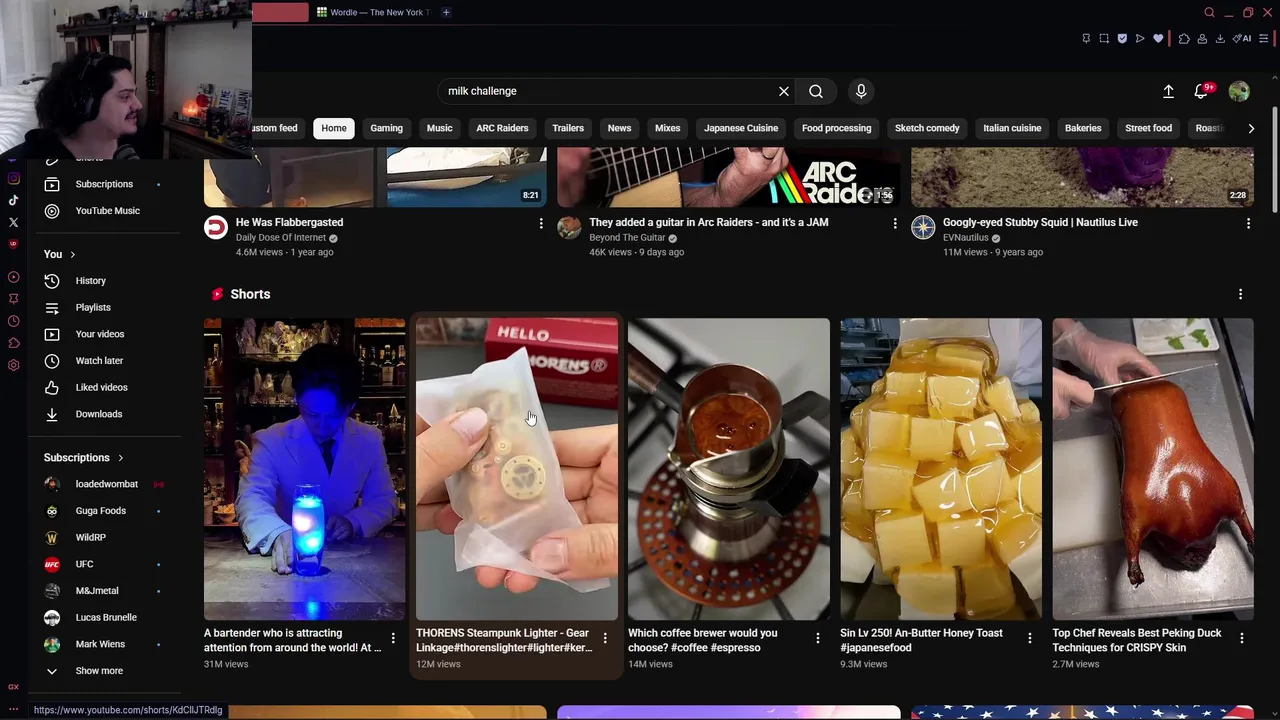The image size is (1280, 720).
Task: Select the ARC Raiders filter chip
Action: [502, 128]
